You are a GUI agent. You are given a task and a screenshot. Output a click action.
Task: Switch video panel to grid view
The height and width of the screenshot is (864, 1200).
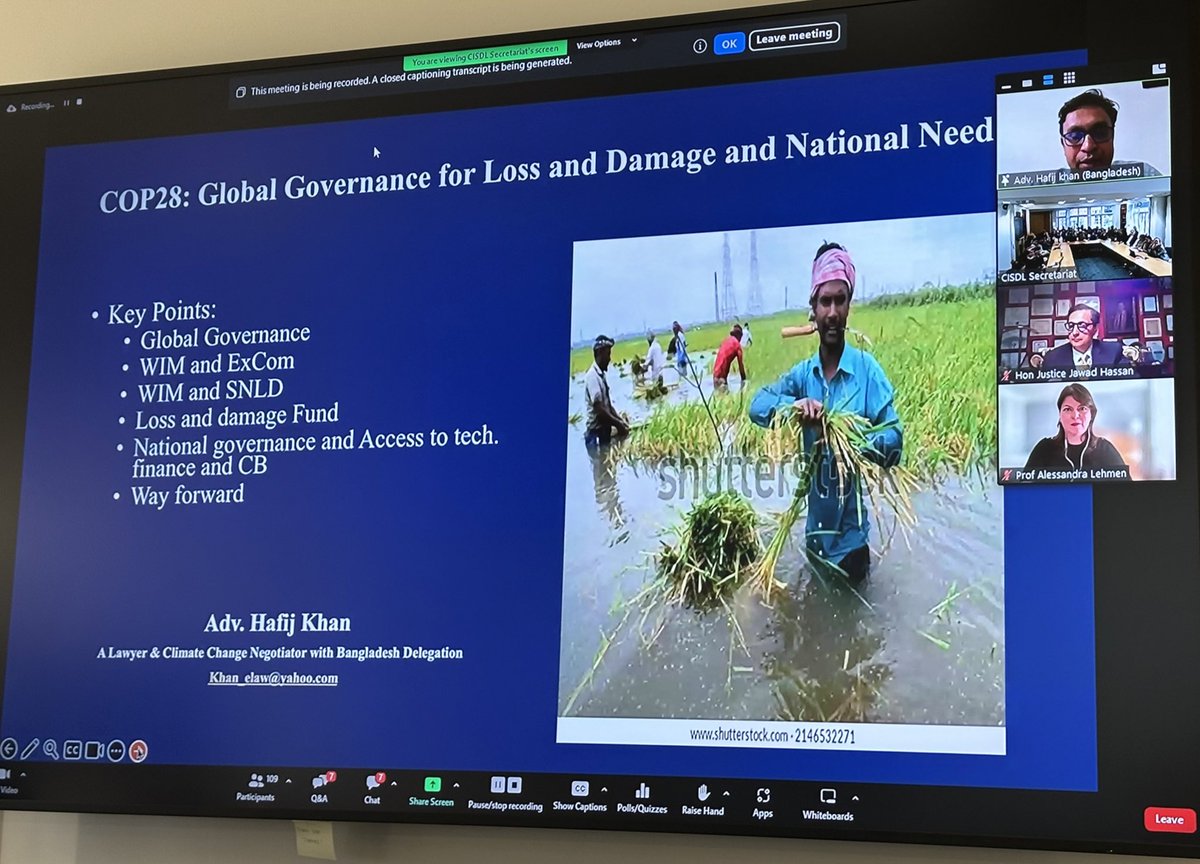click(1069, 78)
